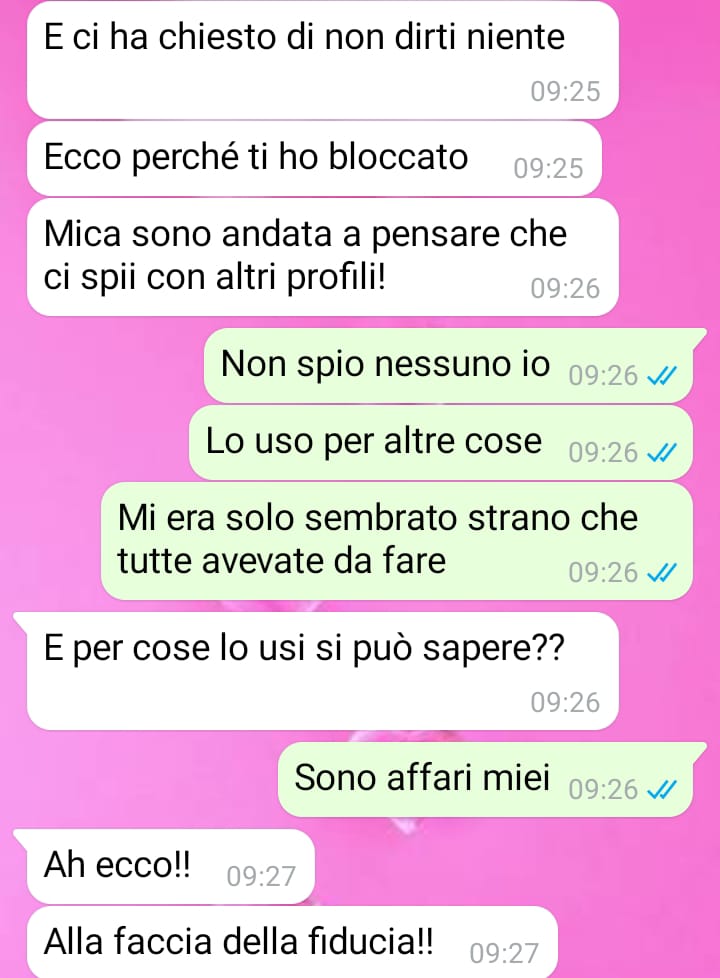Image resolution: width=720 pixels, height=978 pixels.
Task: Select message 'Mi era solo sembrato strano che'
Action: 397,541
